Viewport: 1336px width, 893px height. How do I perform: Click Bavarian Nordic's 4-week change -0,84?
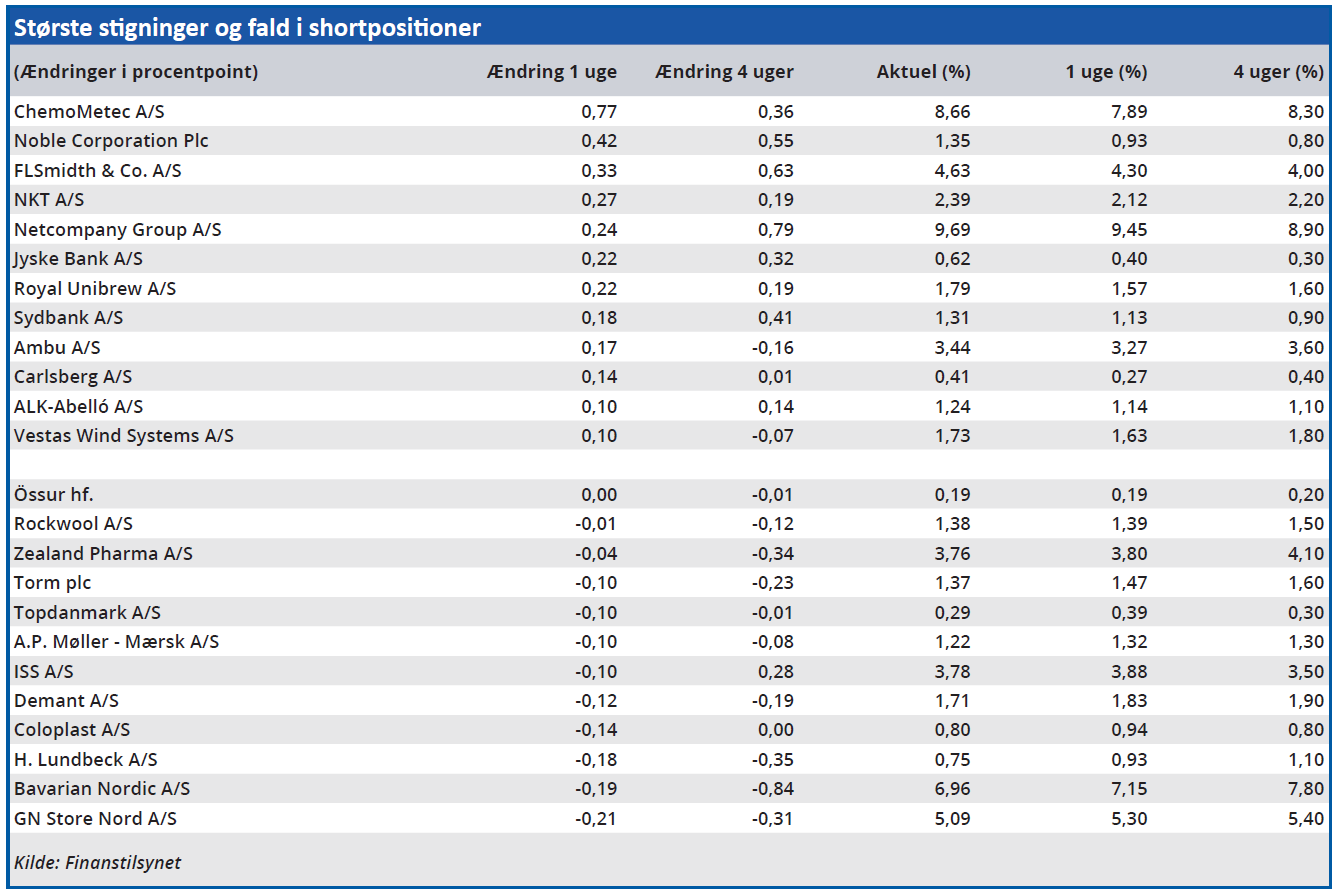tap(772, 789)
